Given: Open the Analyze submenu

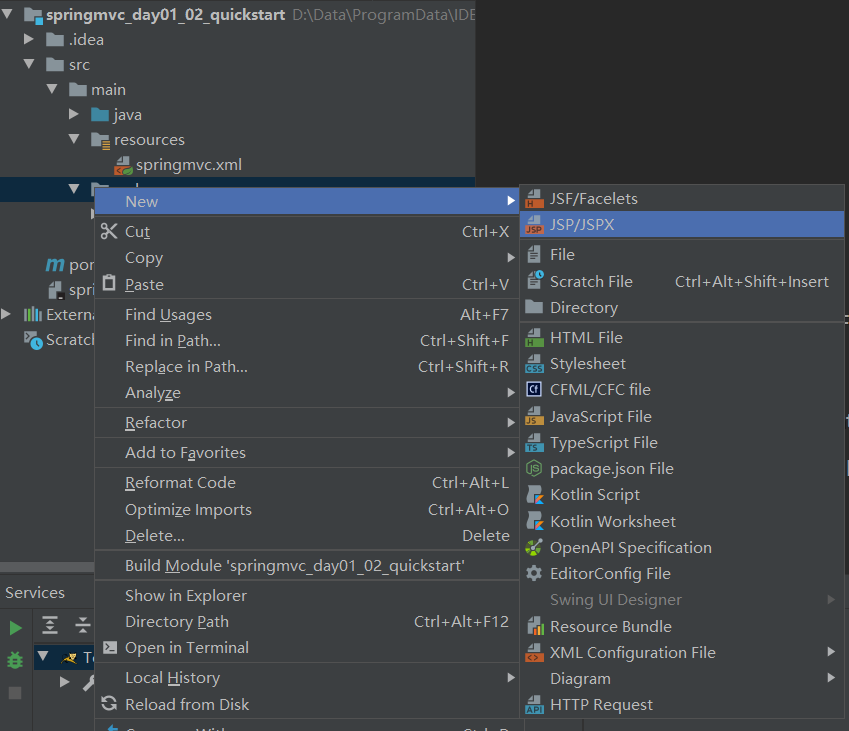Looking at the screenshot, I should (307, 393).
